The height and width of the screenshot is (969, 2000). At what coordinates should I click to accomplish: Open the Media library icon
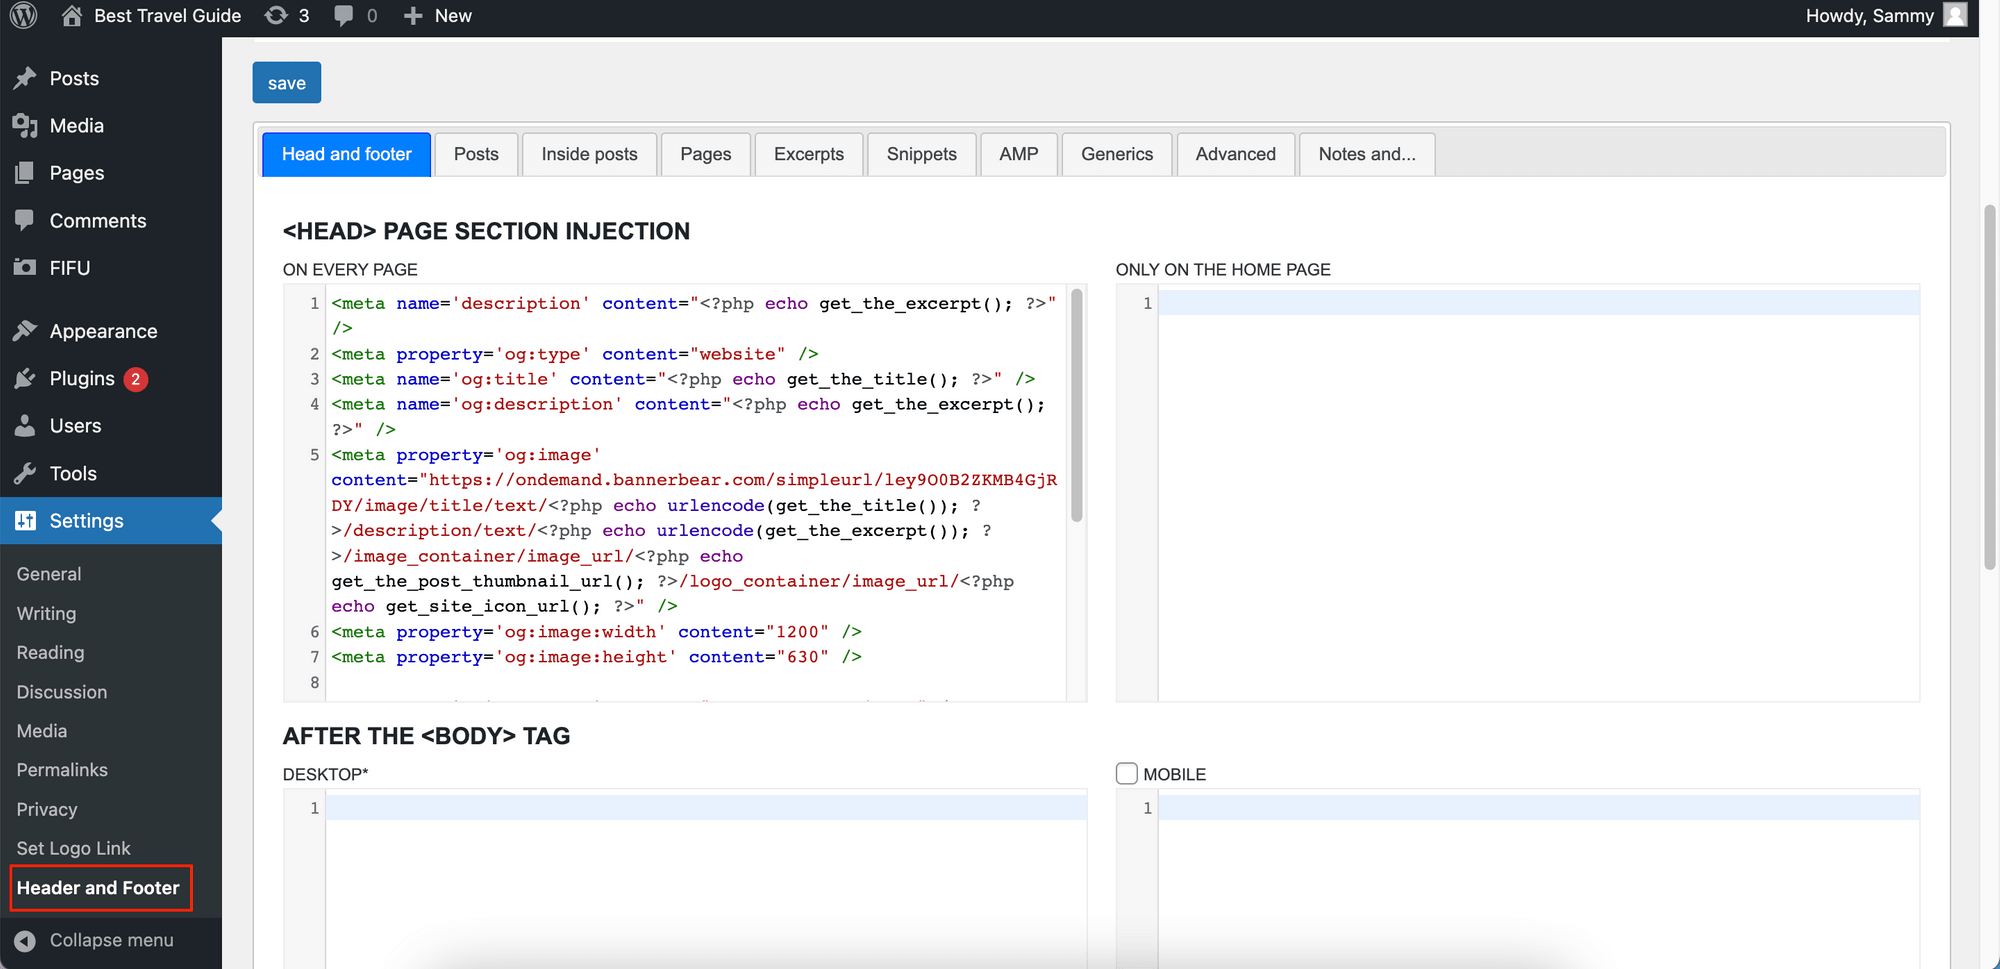(x=26, y=125)
